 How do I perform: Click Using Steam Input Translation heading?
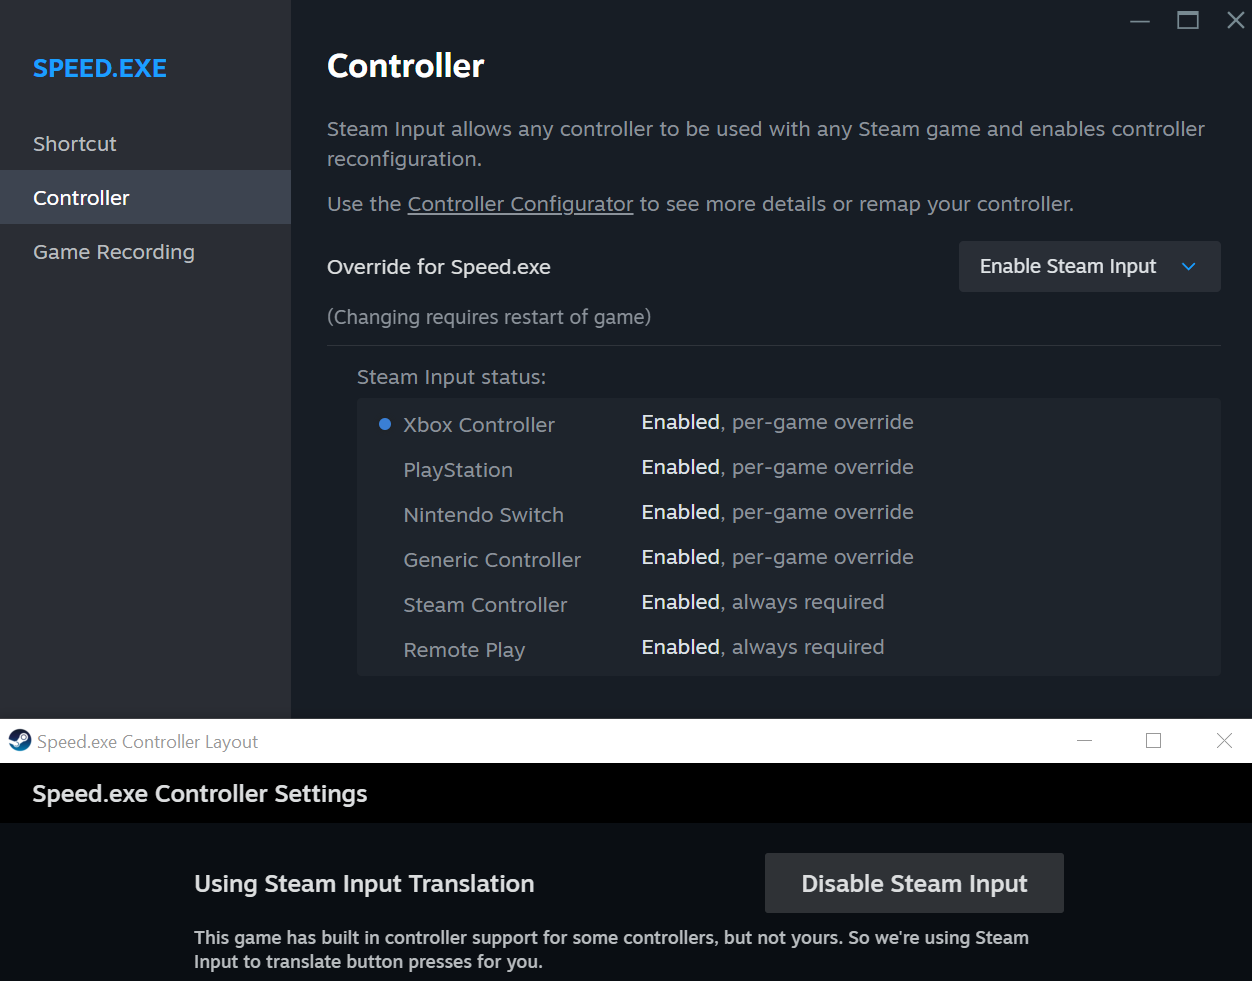364,884
